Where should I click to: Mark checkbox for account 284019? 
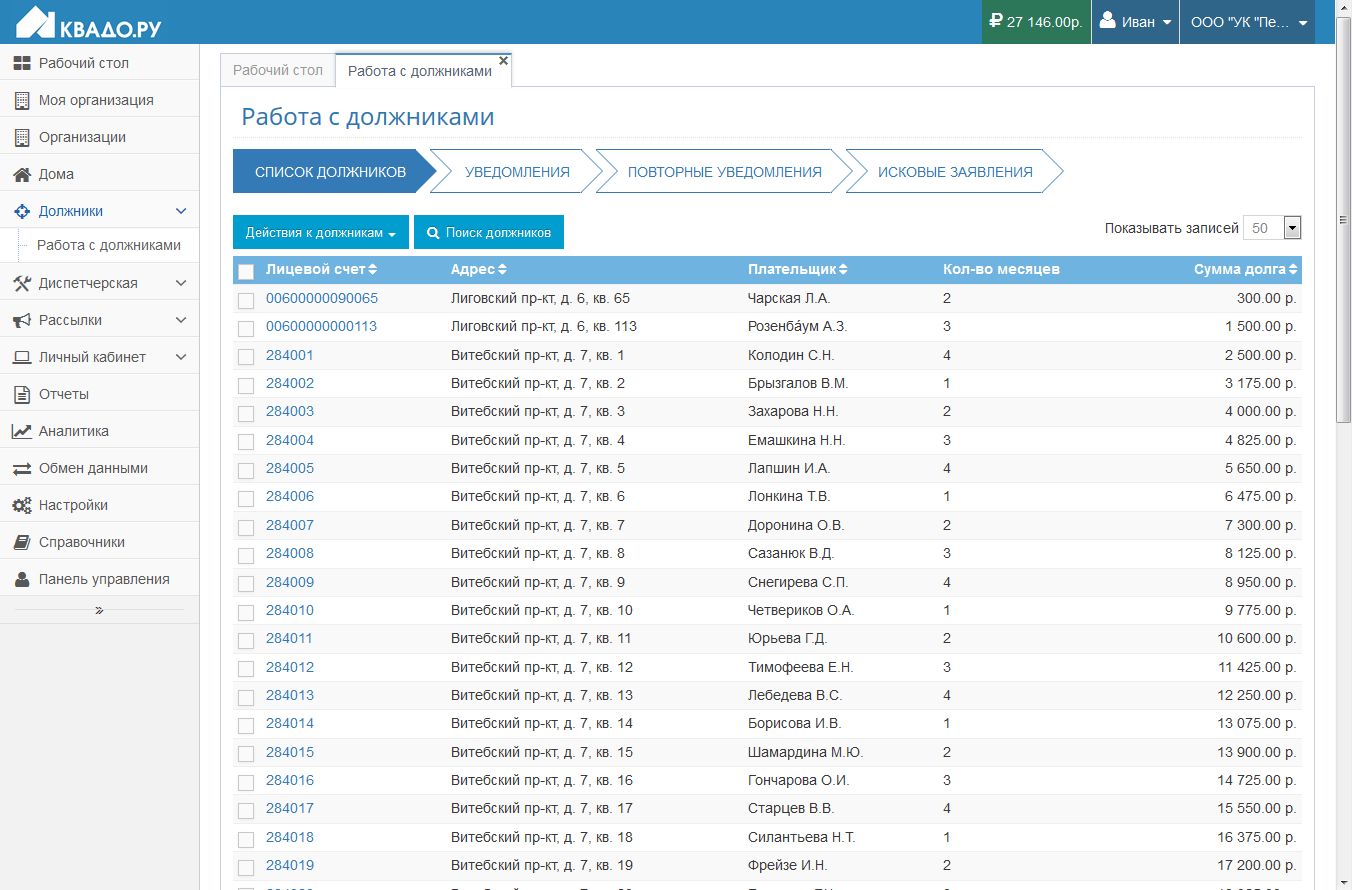coord(246,867)
